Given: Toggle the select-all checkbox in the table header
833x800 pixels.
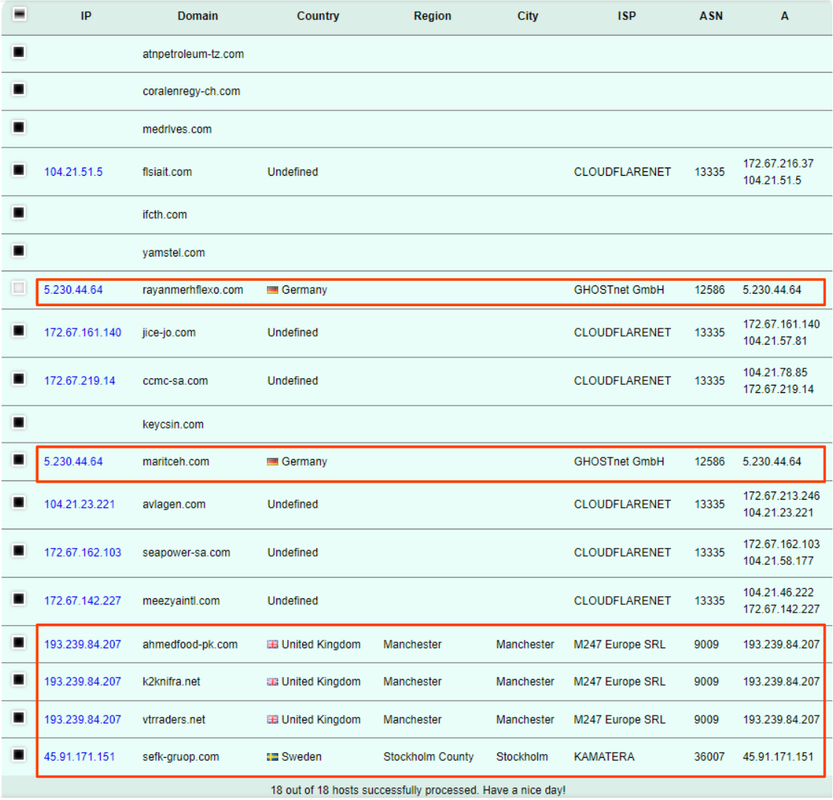Looking at the screenshot, I should 19,14.
